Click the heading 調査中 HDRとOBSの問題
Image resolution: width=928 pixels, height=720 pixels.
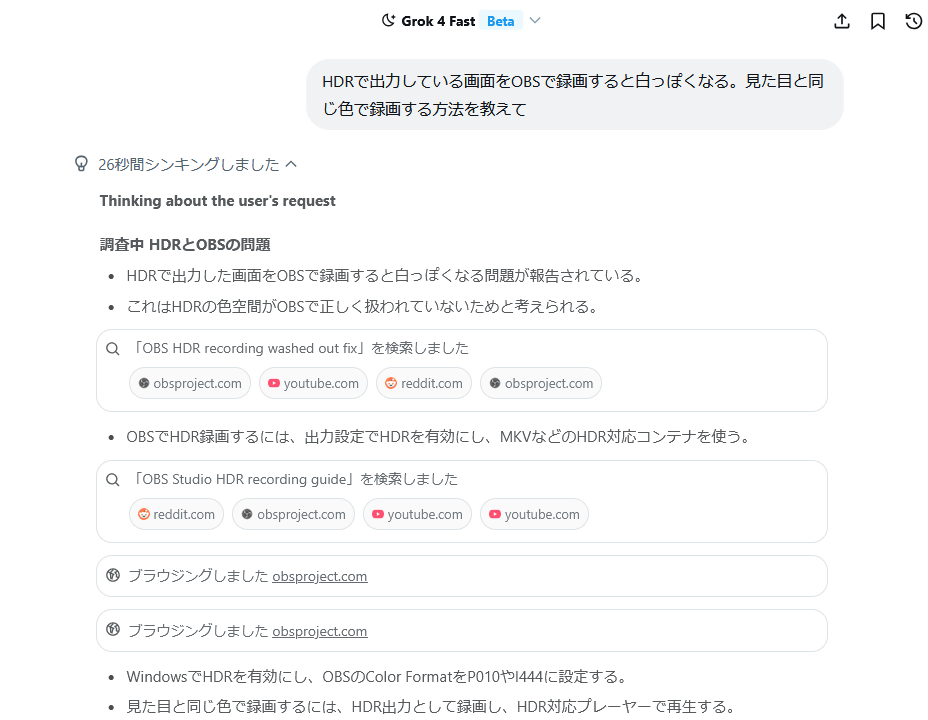[x=185, y=245]
